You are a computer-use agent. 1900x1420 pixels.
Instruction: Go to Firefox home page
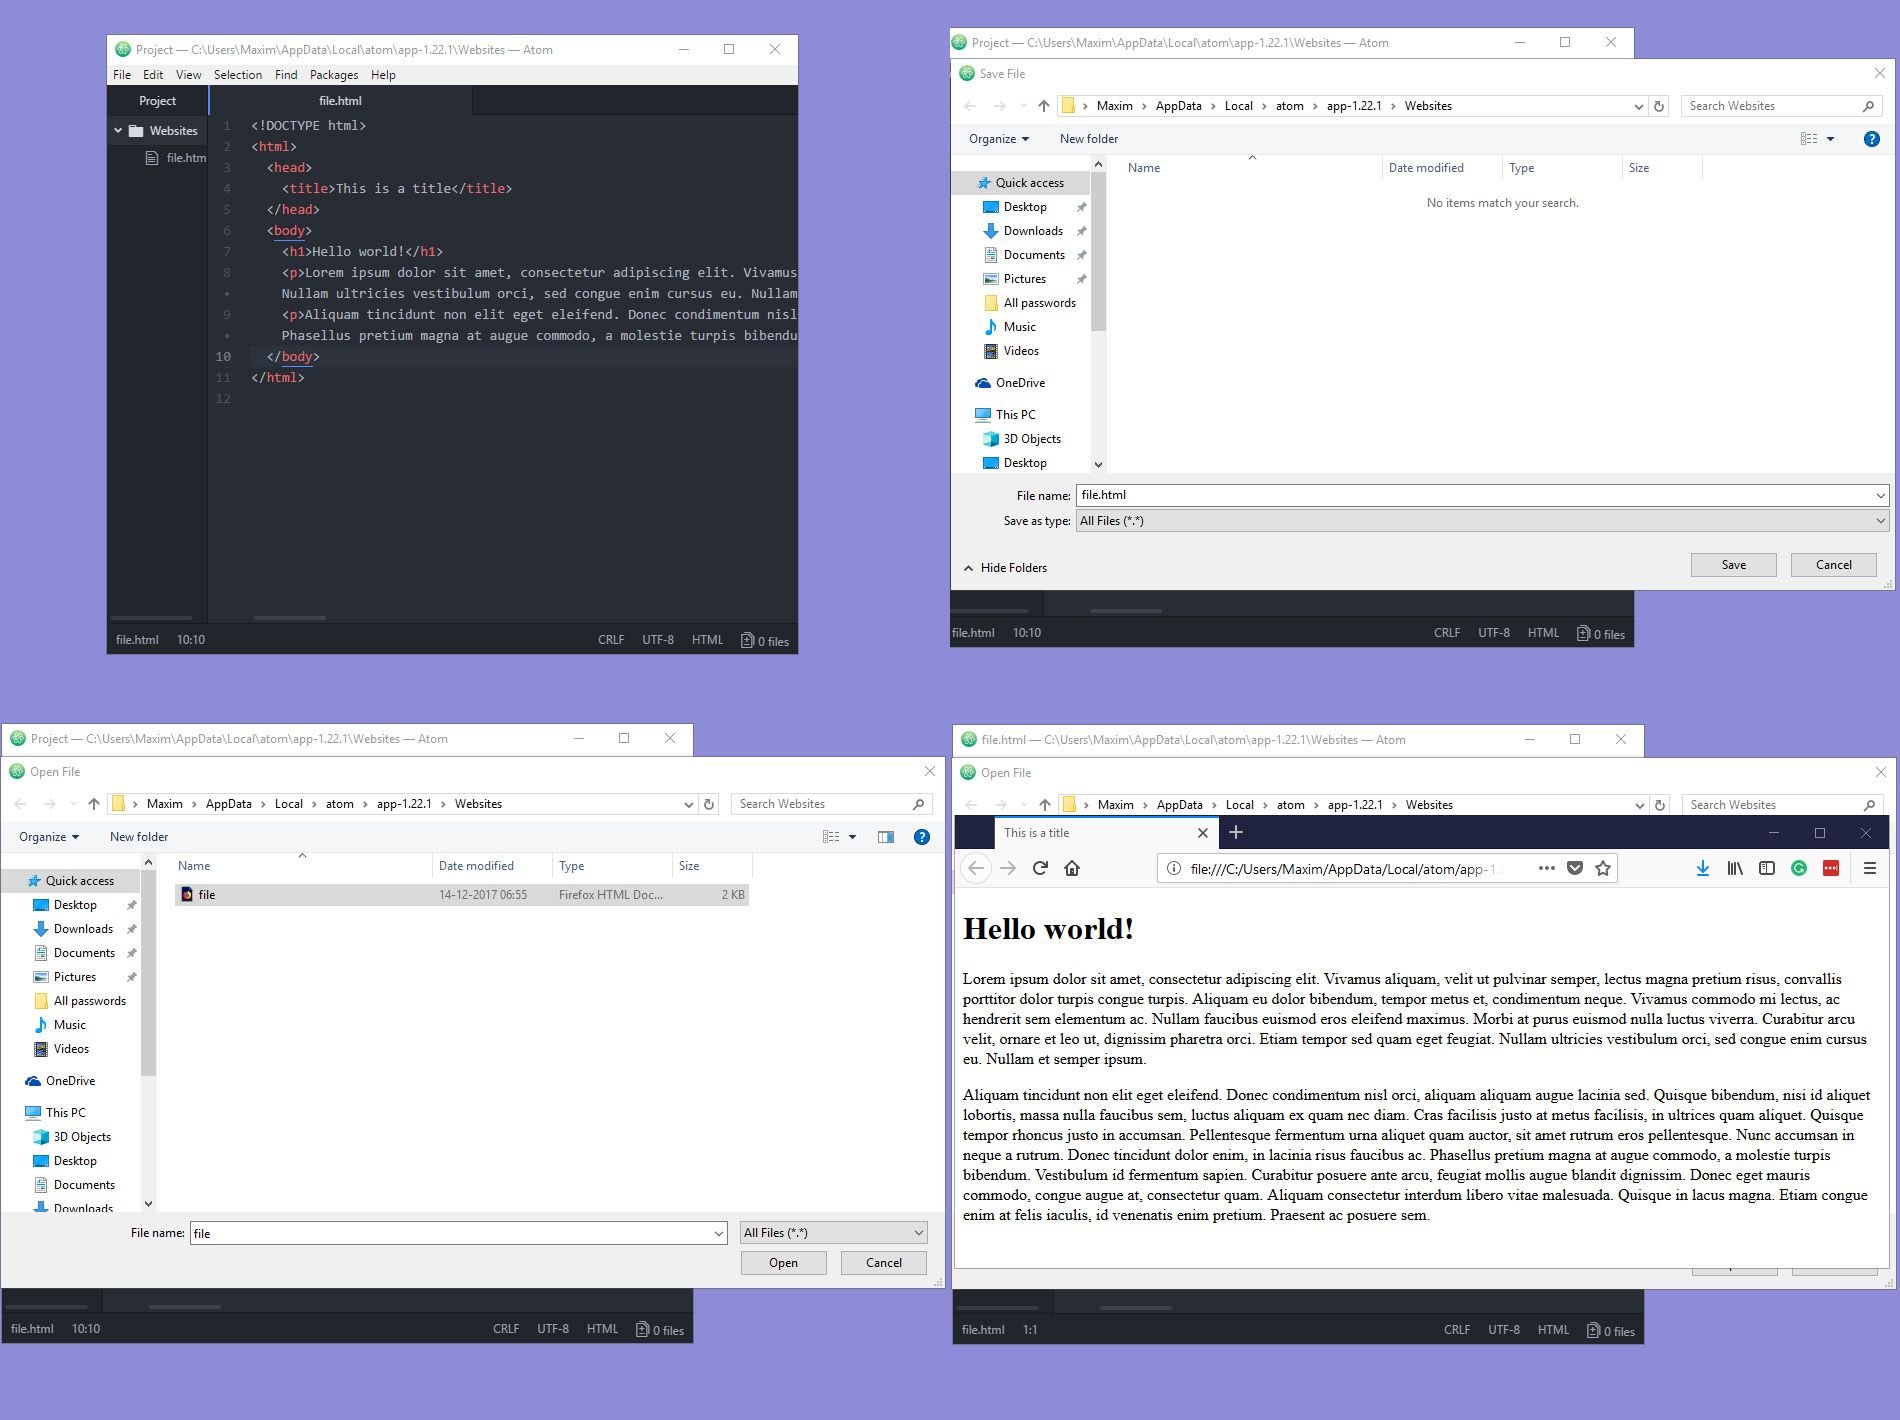pos(1072,868)
